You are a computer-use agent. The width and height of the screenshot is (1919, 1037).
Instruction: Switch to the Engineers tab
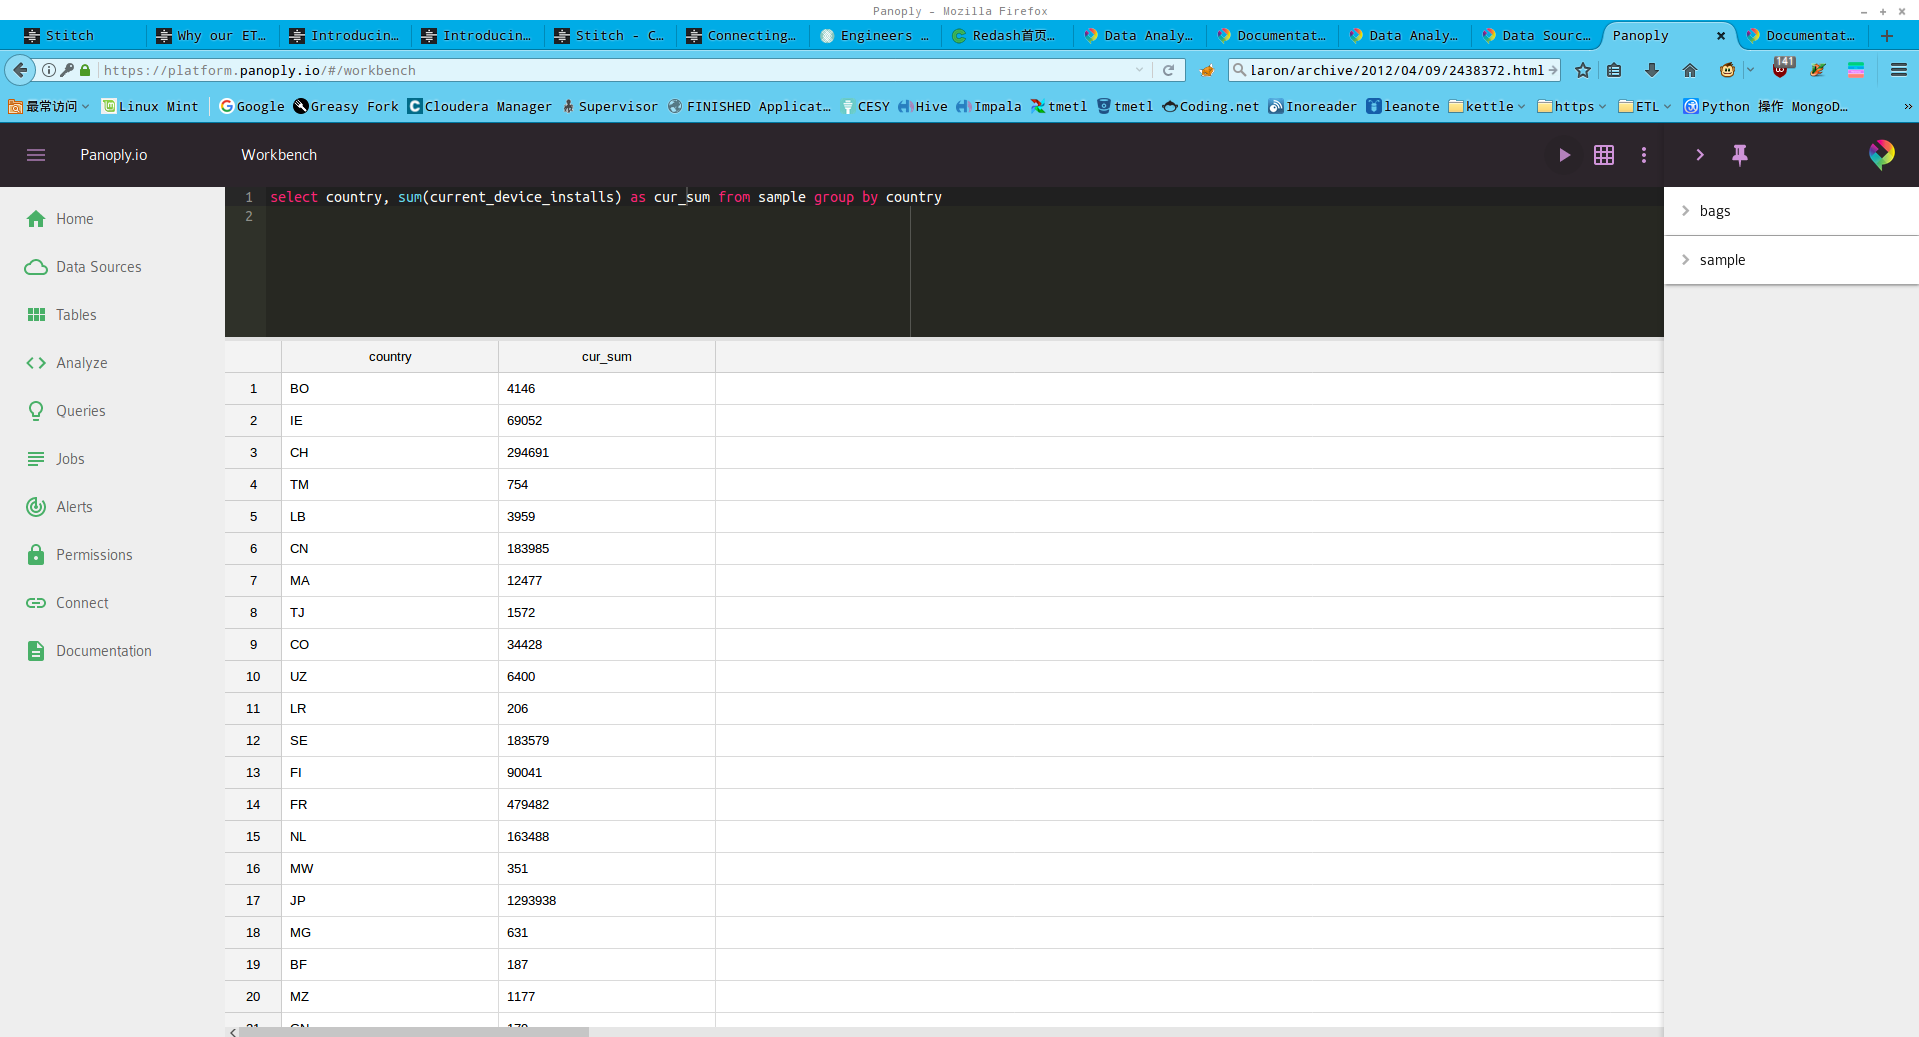874,36
